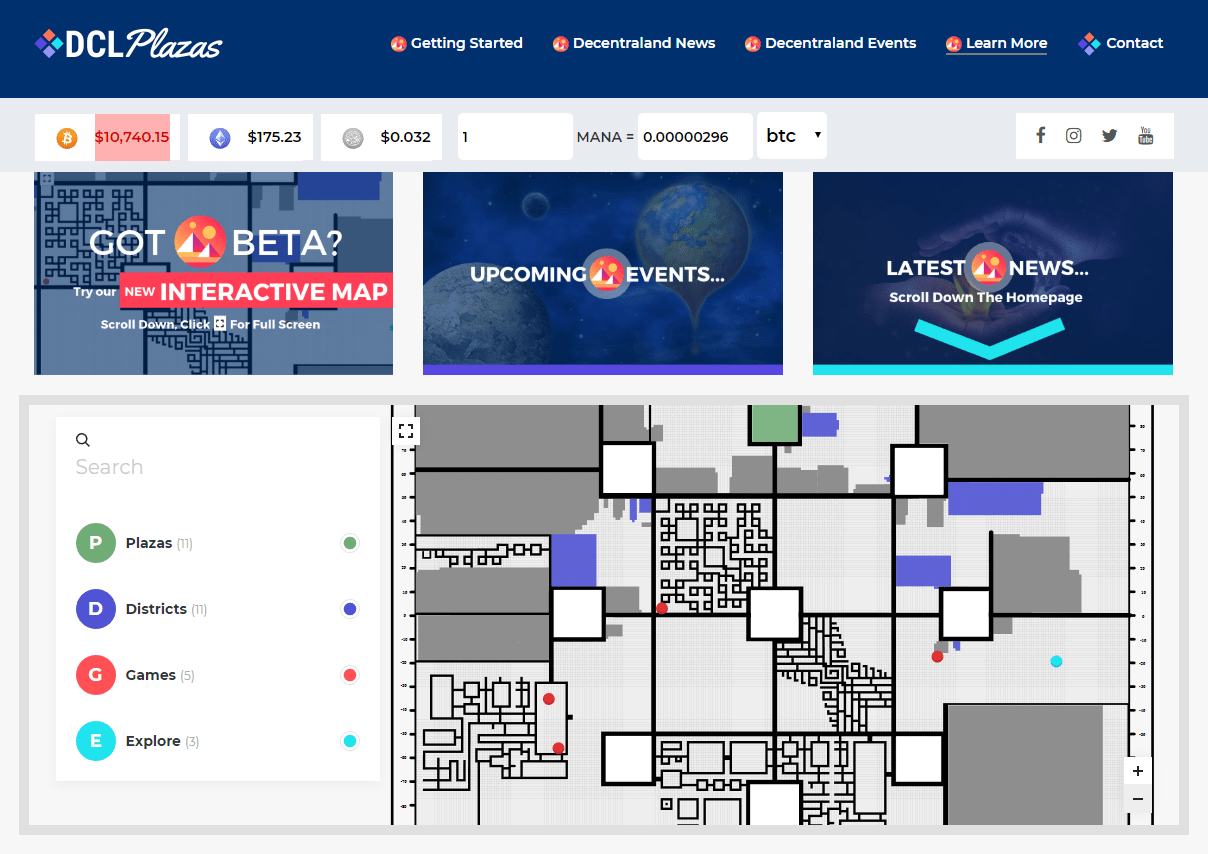Screen dimensions: 1208x854
Task: Toggle the Explore cyan layer dot
Action: (x=350, y=741)
